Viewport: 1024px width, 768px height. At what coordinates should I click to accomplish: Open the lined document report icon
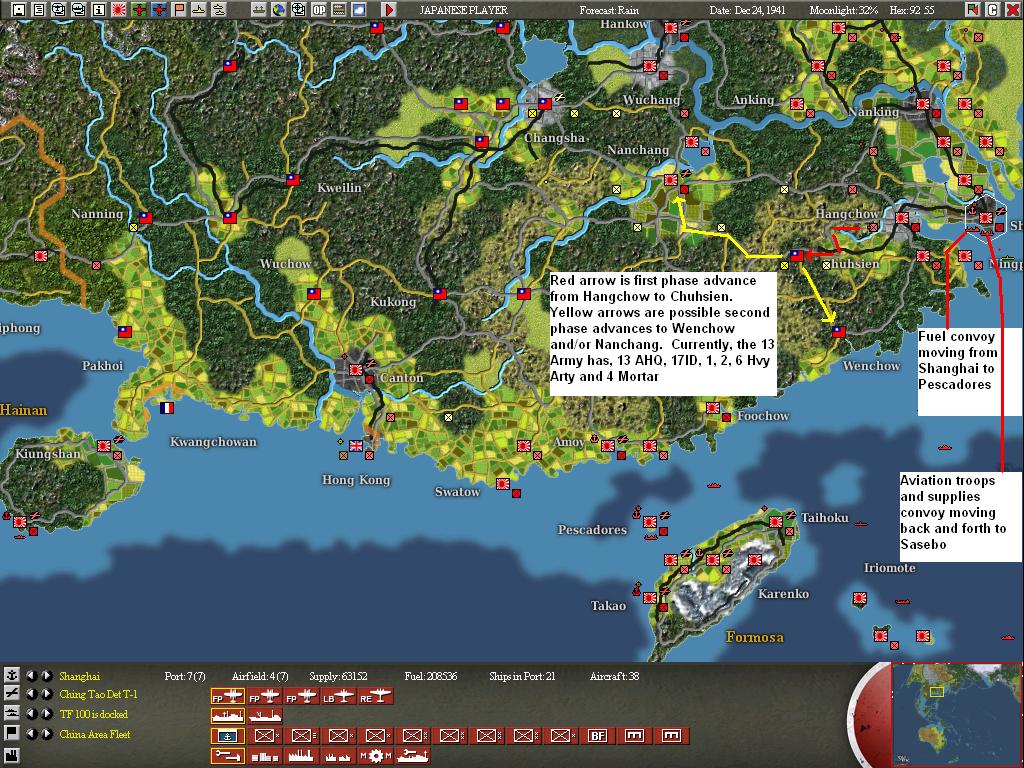coord(39,10)
